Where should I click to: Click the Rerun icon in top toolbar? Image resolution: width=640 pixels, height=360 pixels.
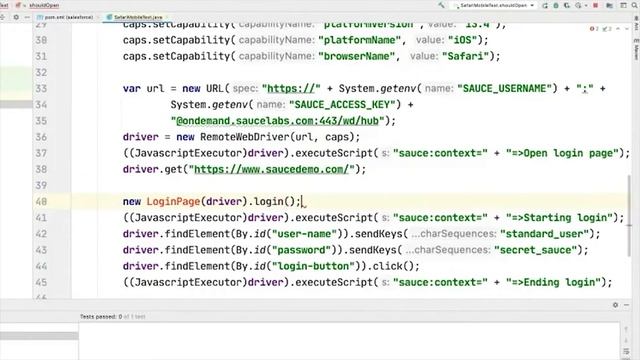click(x=545, y=5)
